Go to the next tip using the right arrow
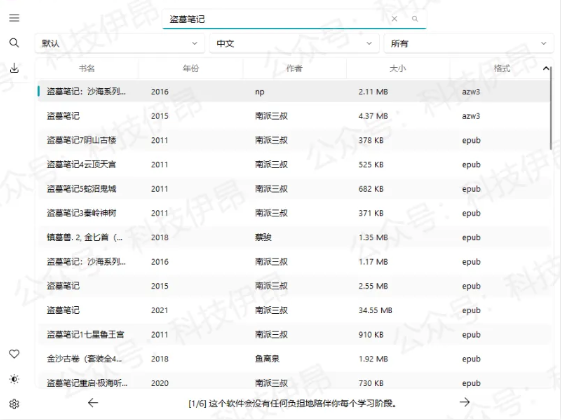561x420 pixels. click(x=464, y=402)
